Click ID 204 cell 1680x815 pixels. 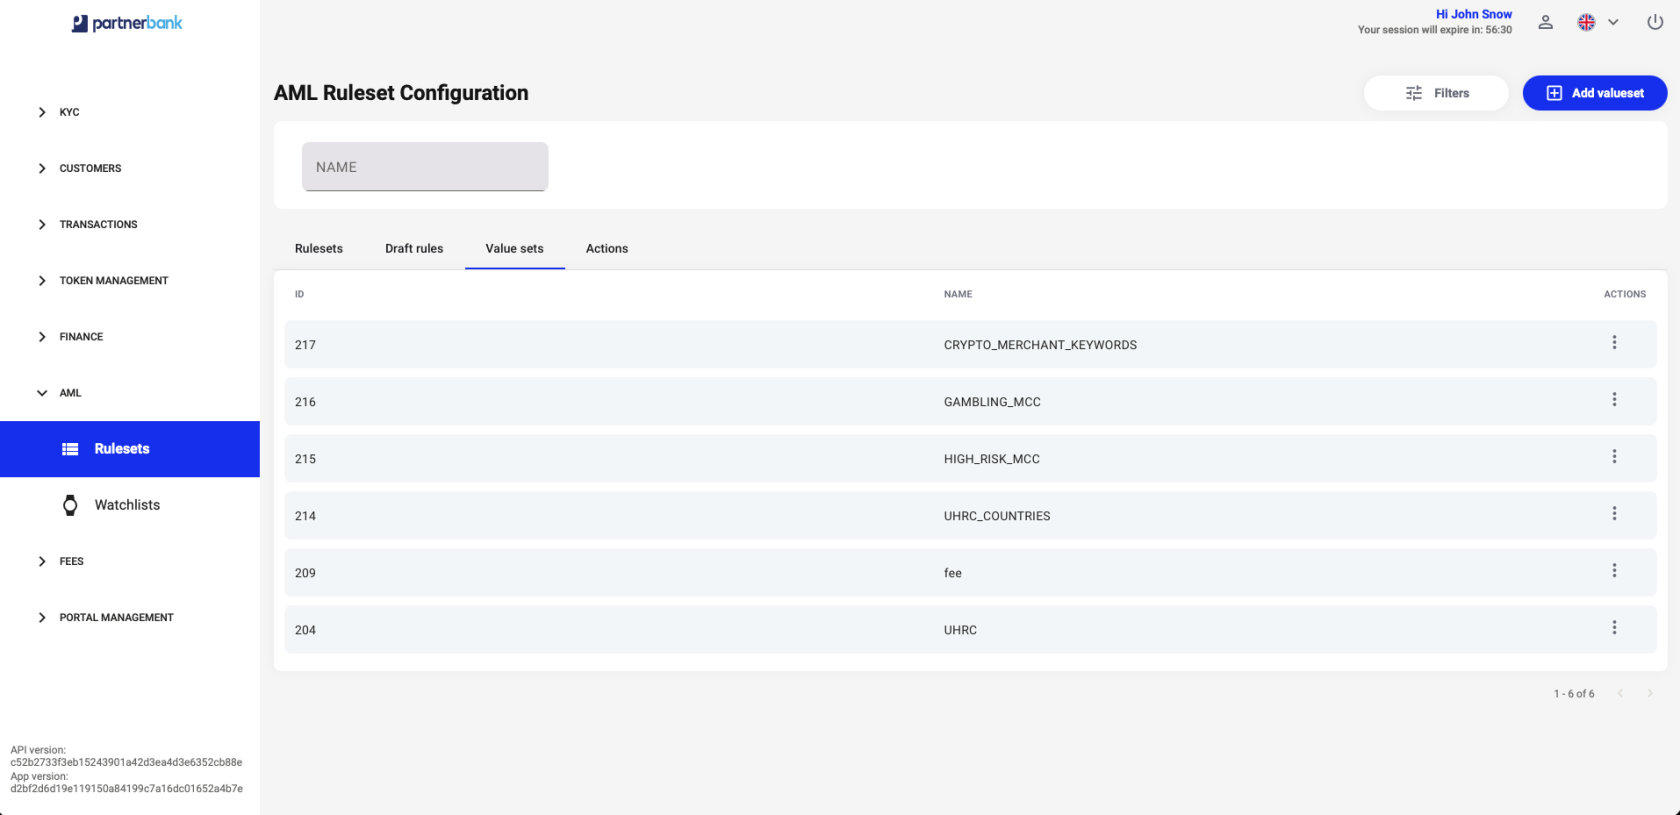(305, 630)
